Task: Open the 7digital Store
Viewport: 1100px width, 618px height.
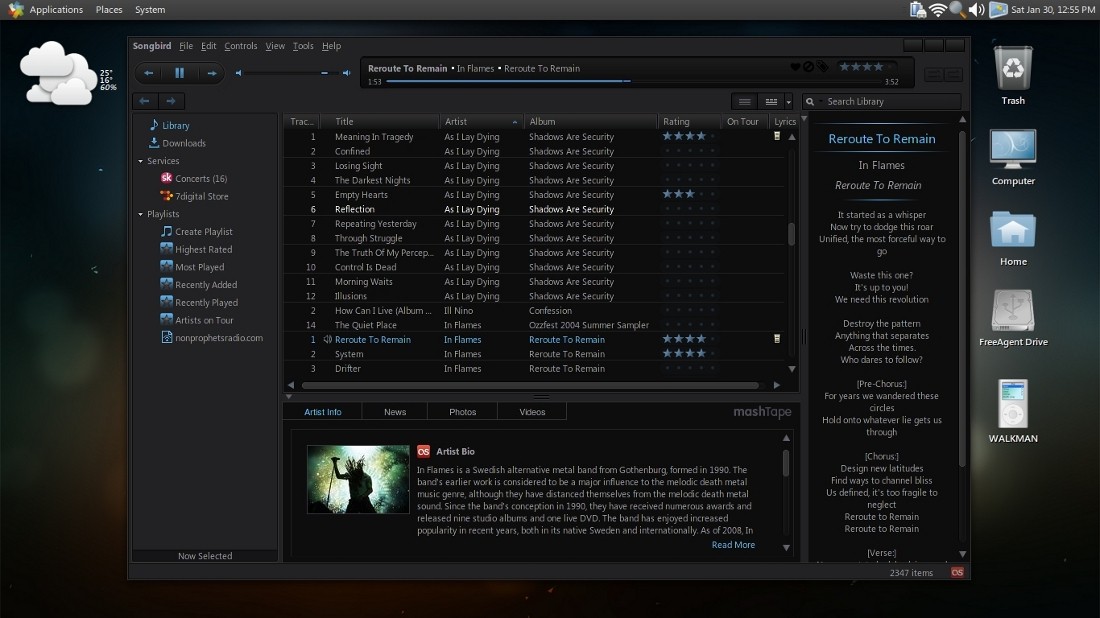Action: [x=201, y=196]
